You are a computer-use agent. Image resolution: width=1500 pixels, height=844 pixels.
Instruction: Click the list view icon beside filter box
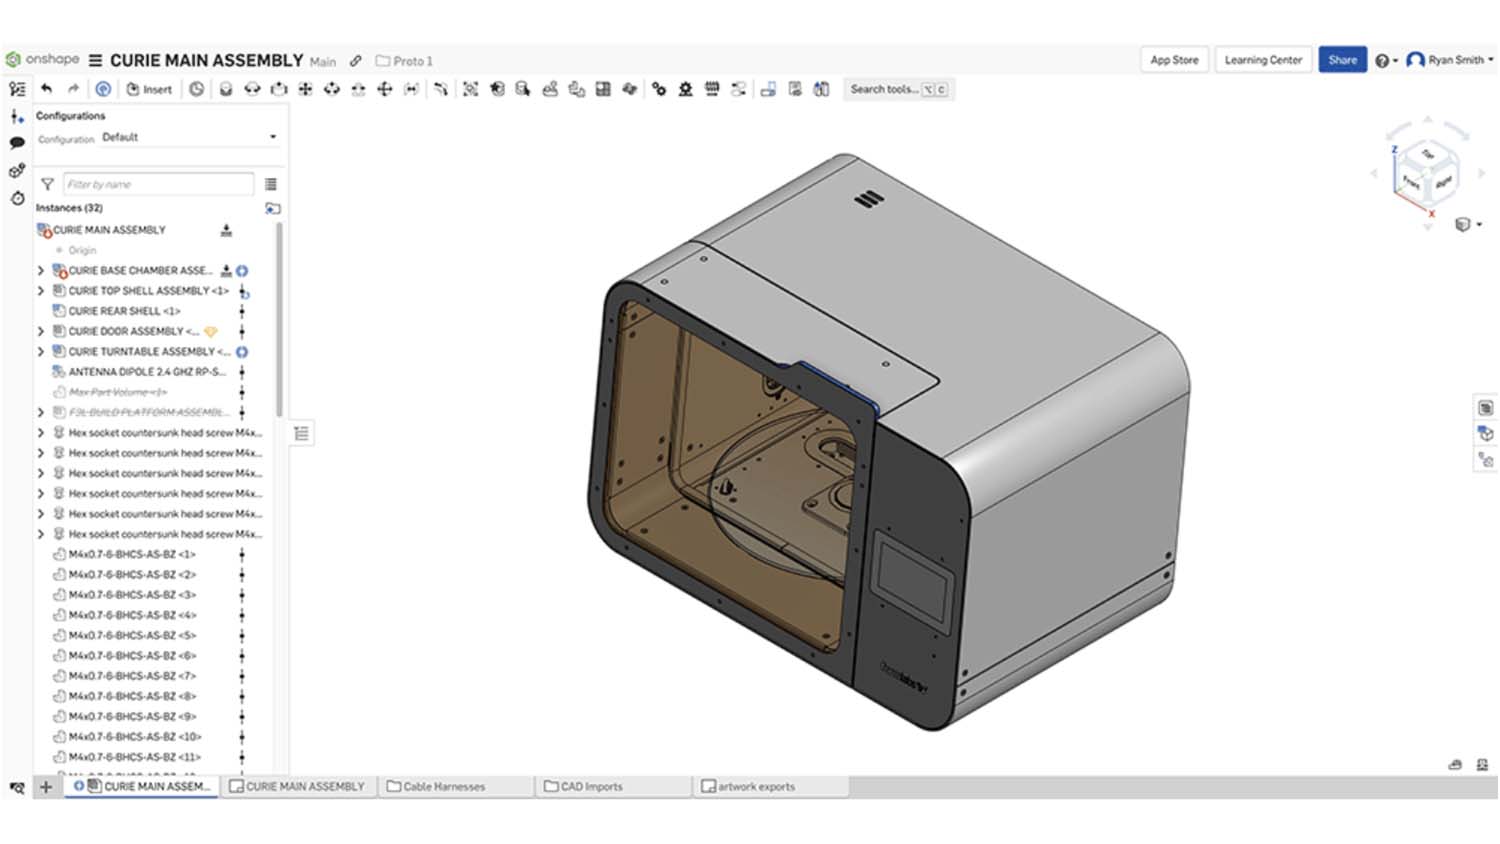271,184
